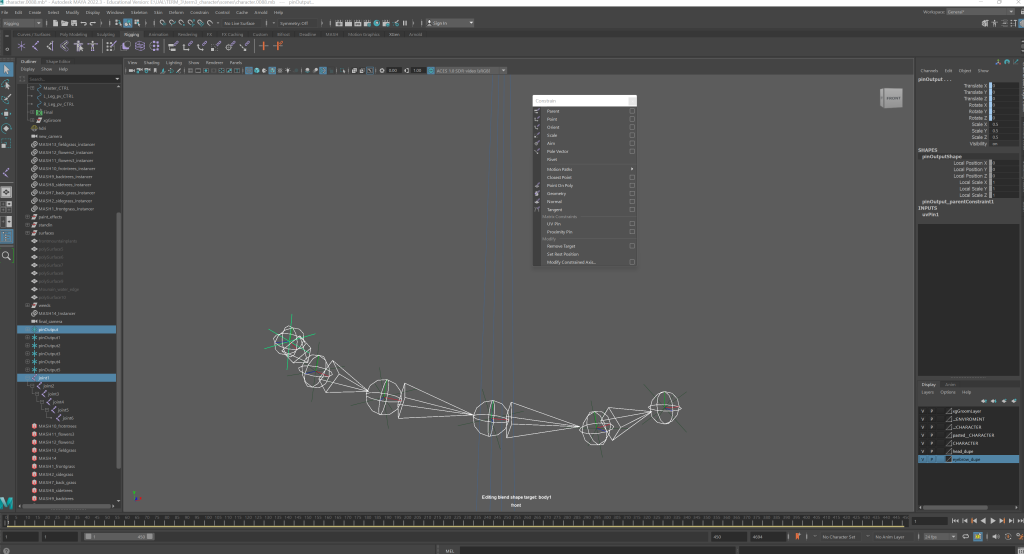Image resolution: width=1024 pixels, height=554 pixels.
Task: Open the Skeleton menu
Action: point(139,12)
